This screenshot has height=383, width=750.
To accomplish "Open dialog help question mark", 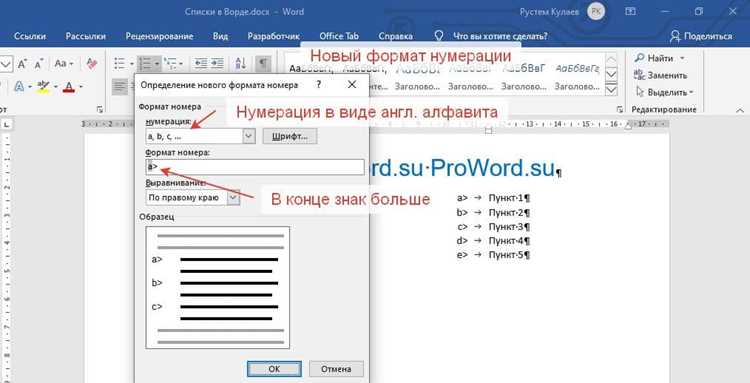I will pos(319,85).
